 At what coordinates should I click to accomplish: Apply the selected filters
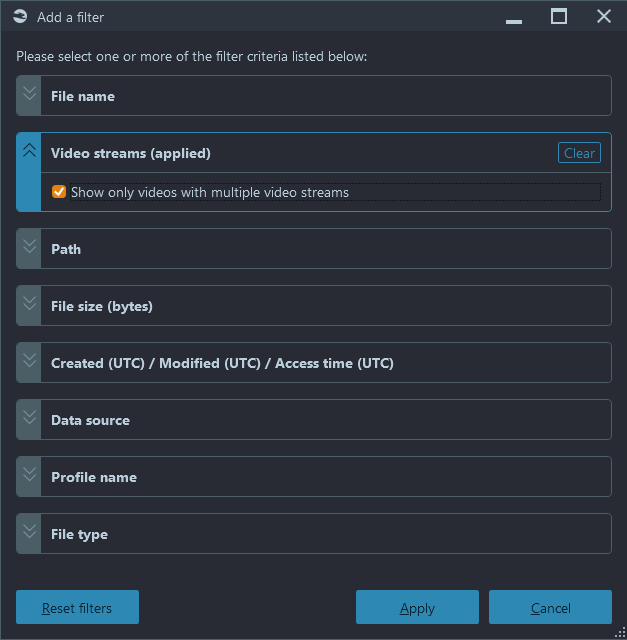coord(417,607)
